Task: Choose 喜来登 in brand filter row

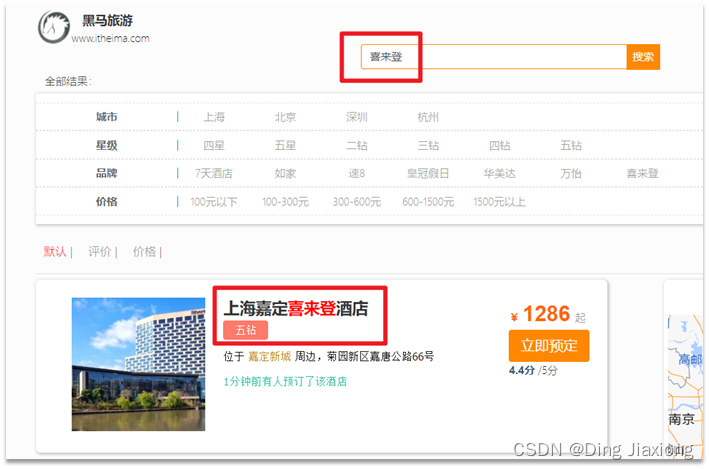Action: click(x=643, y=173)
